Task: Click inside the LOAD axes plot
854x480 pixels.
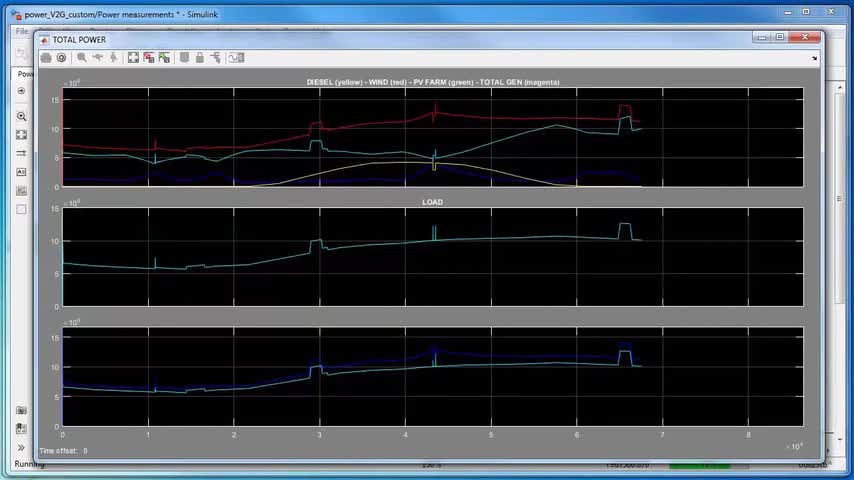Action: click(433, 257)
